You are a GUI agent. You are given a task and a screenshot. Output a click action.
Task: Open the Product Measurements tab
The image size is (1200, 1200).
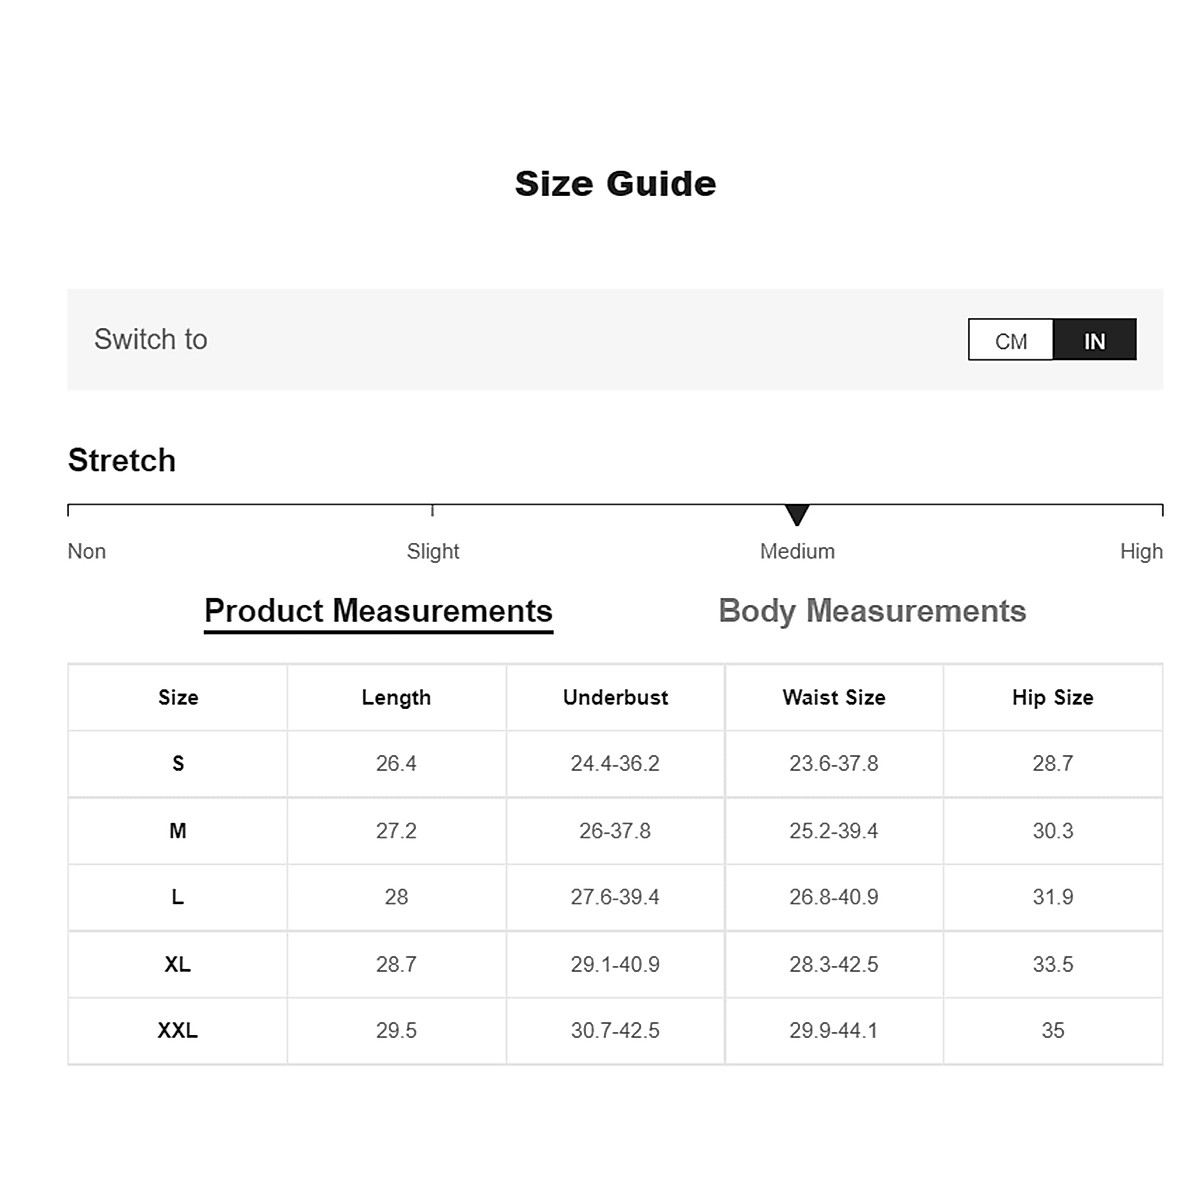(x=378, y=611)
